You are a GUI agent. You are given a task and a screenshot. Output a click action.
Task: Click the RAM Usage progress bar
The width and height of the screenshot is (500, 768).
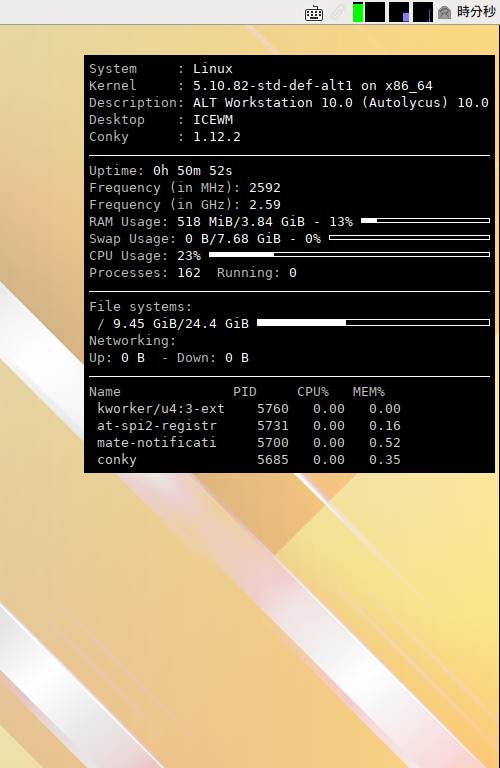pos(425,221)
